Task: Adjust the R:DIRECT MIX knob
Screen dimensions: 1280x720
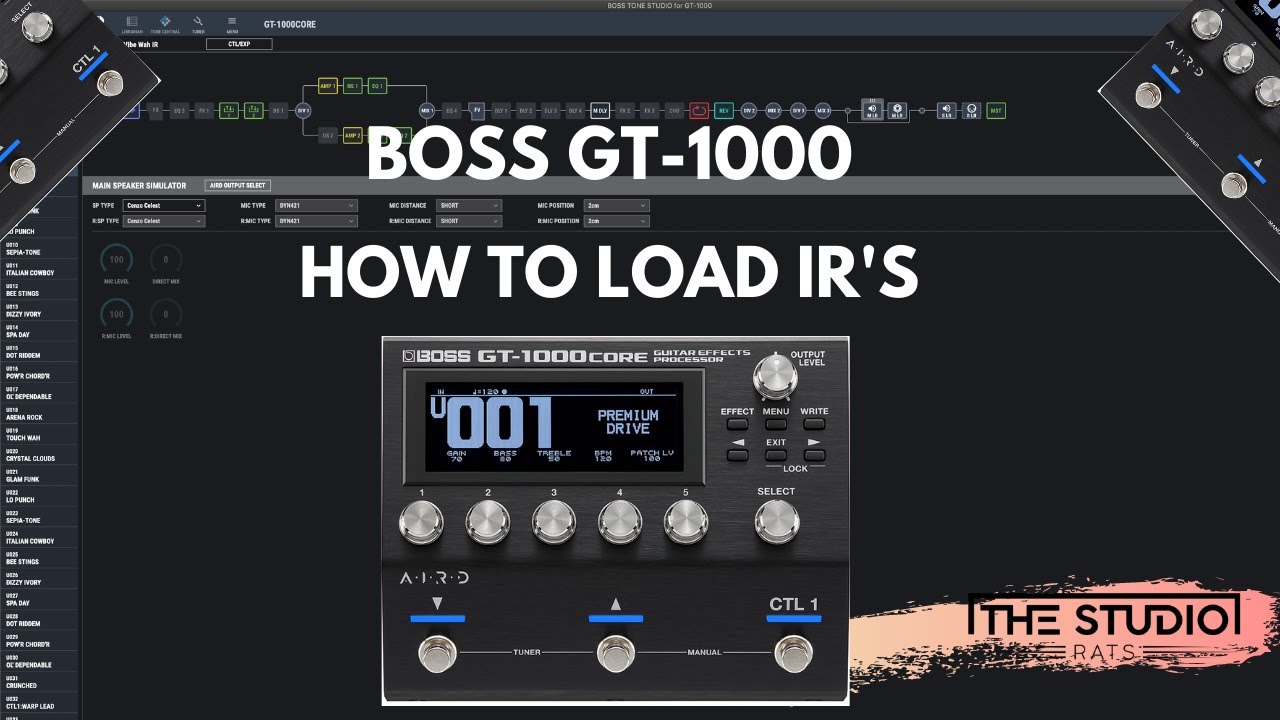Action: (166, 314)
